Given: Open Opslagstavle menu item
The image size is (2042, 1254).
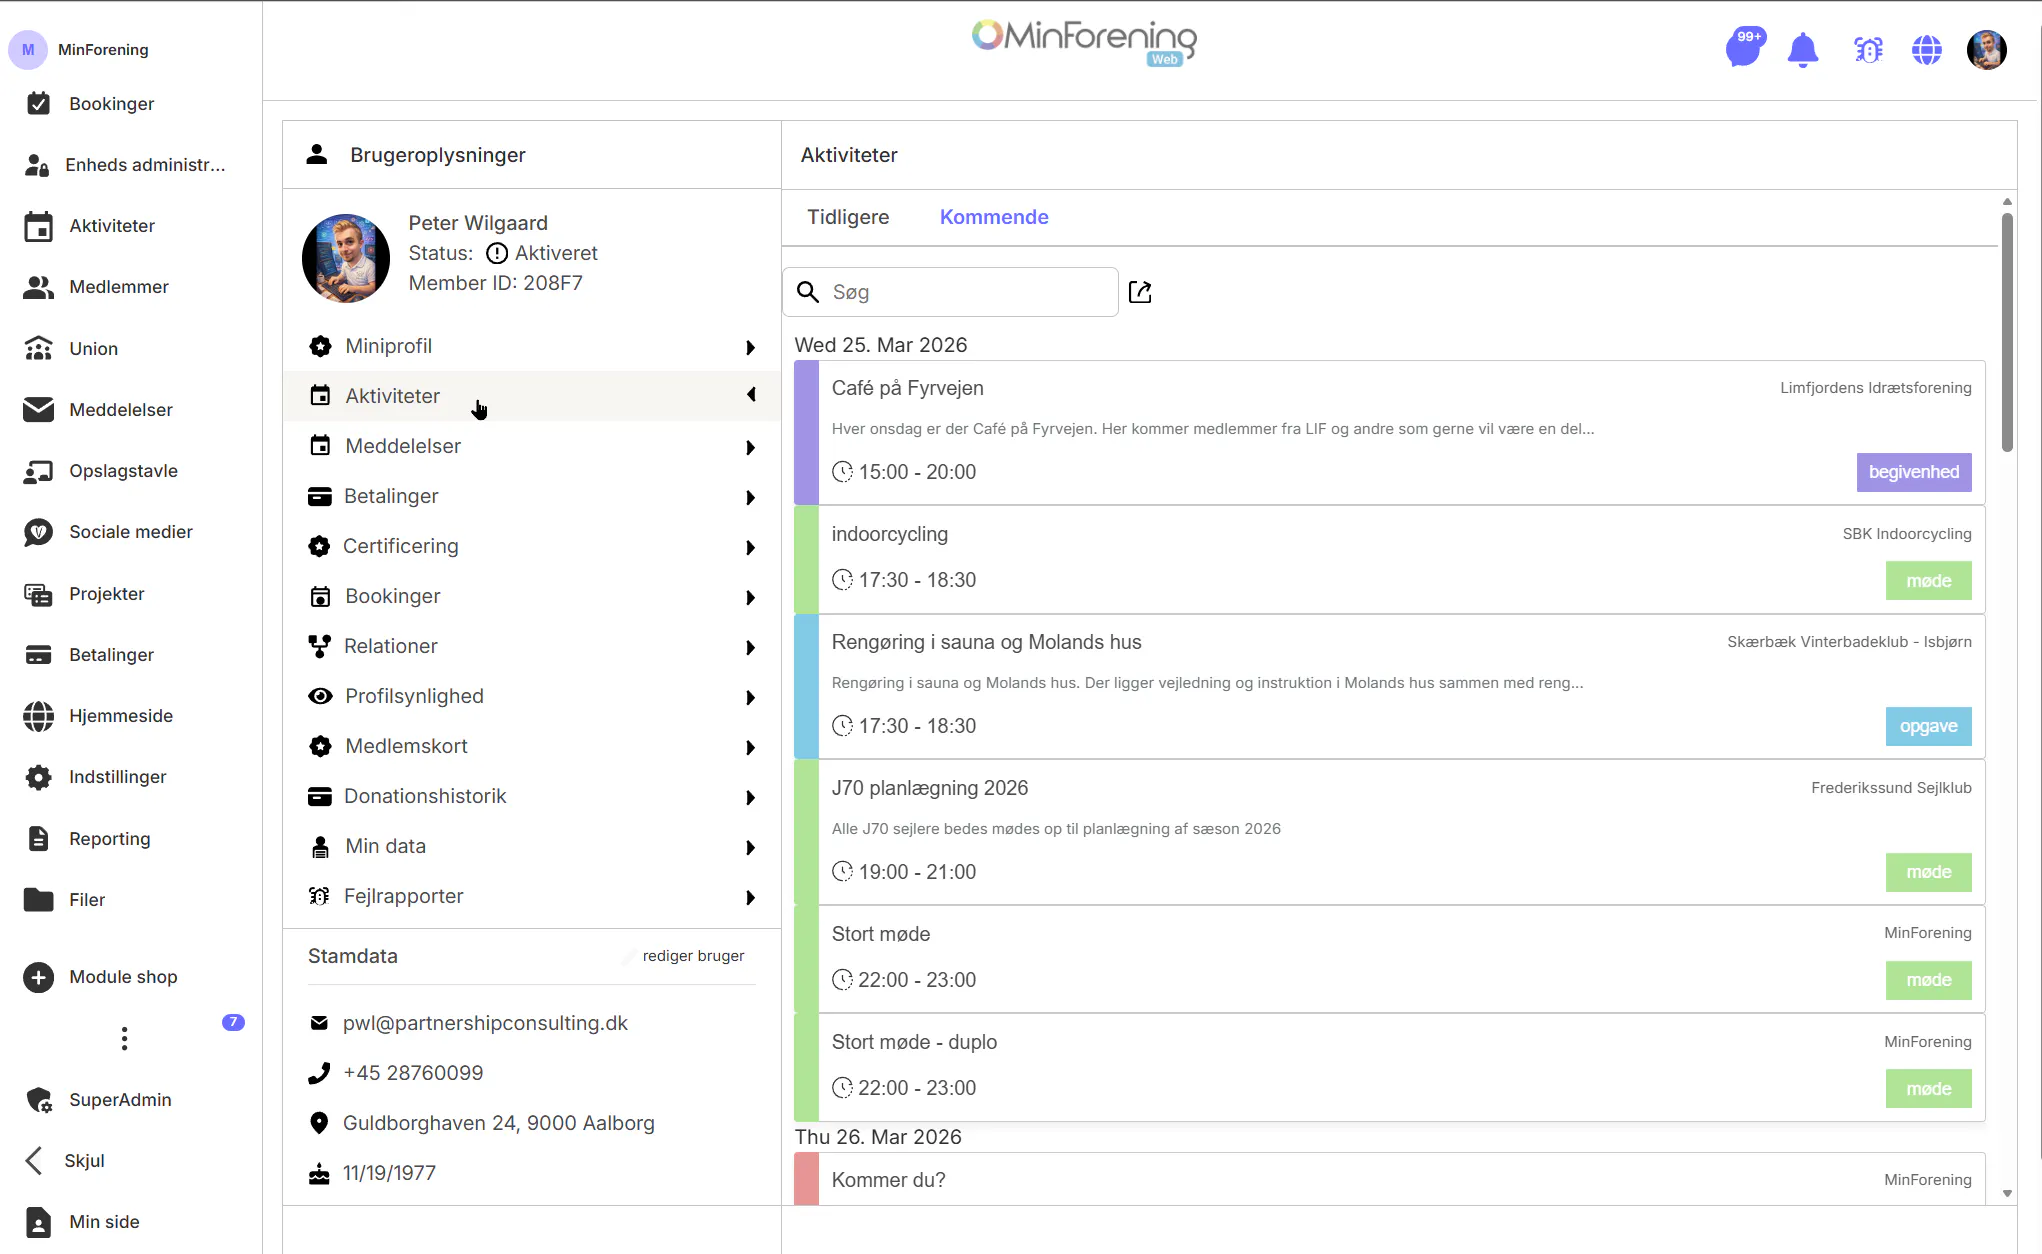Looking at the screenshot, I should pyautogui.click(x=123, y=471).
